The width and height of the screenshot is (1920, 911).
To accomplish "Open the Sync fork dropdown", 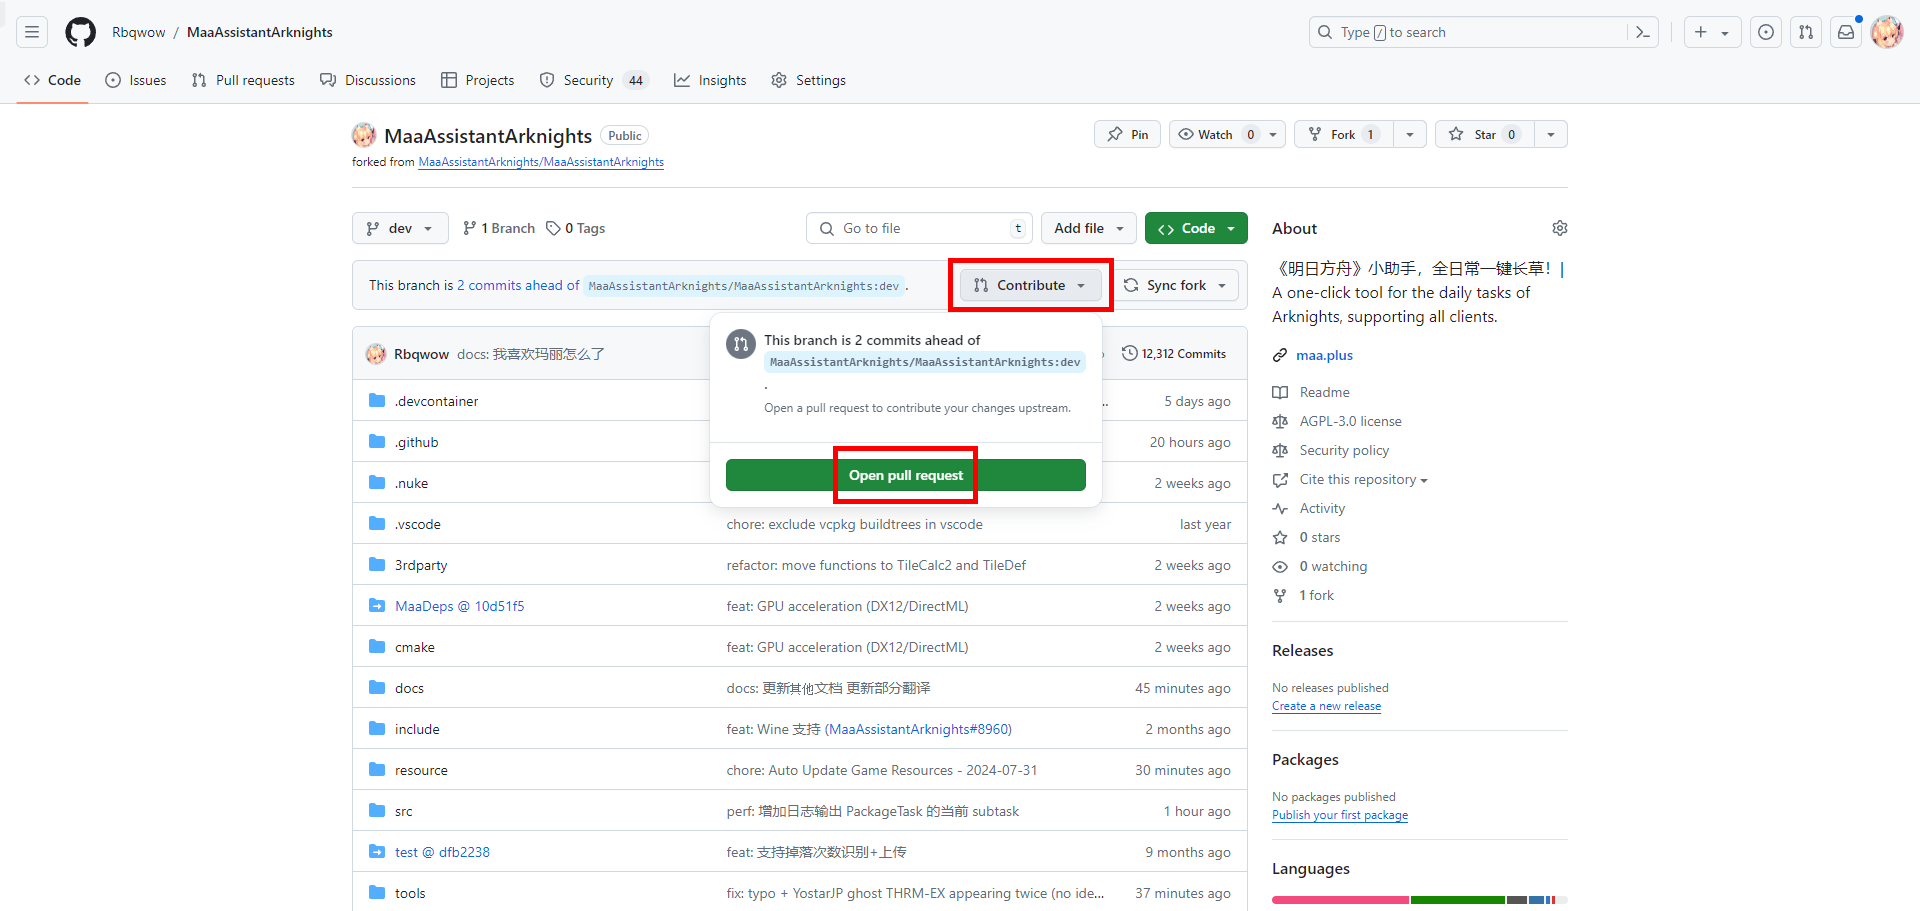I will pos(1175,285).
